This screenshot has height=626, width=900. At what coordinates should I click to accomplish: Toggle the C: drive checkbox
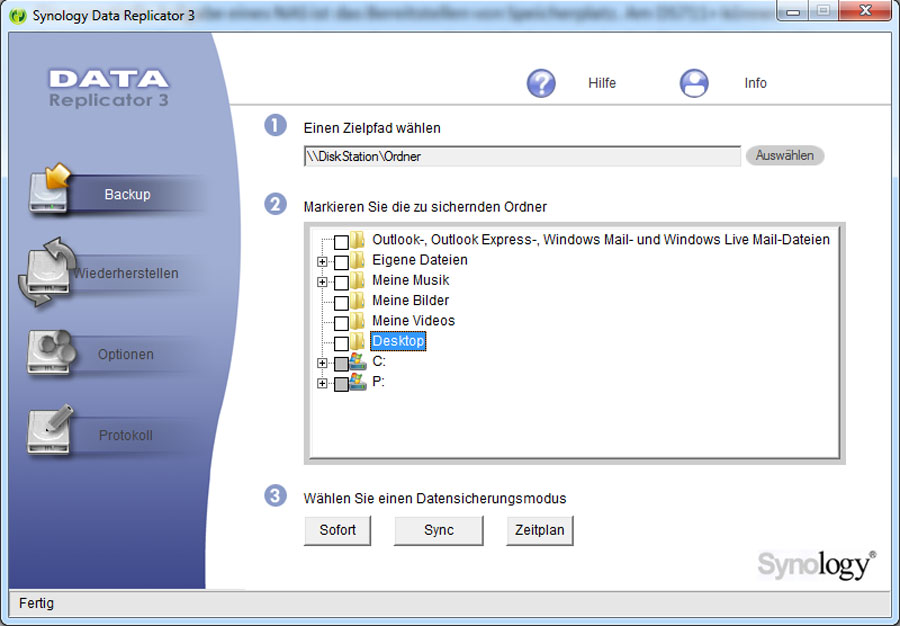coord(341,364)
